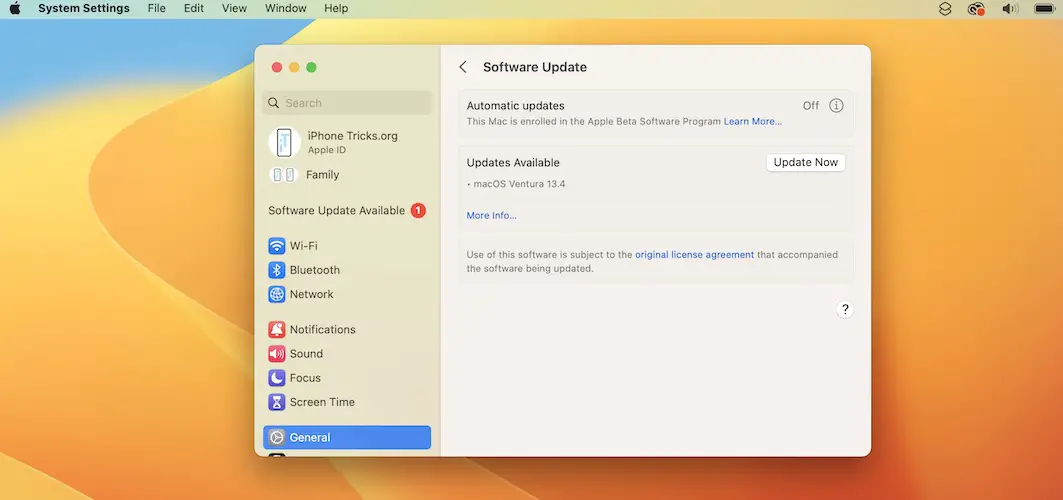Click the Screen Time hourglass icon
Image resolution: width=1063 pixels, height=500 pixels.
click(277, 402)
